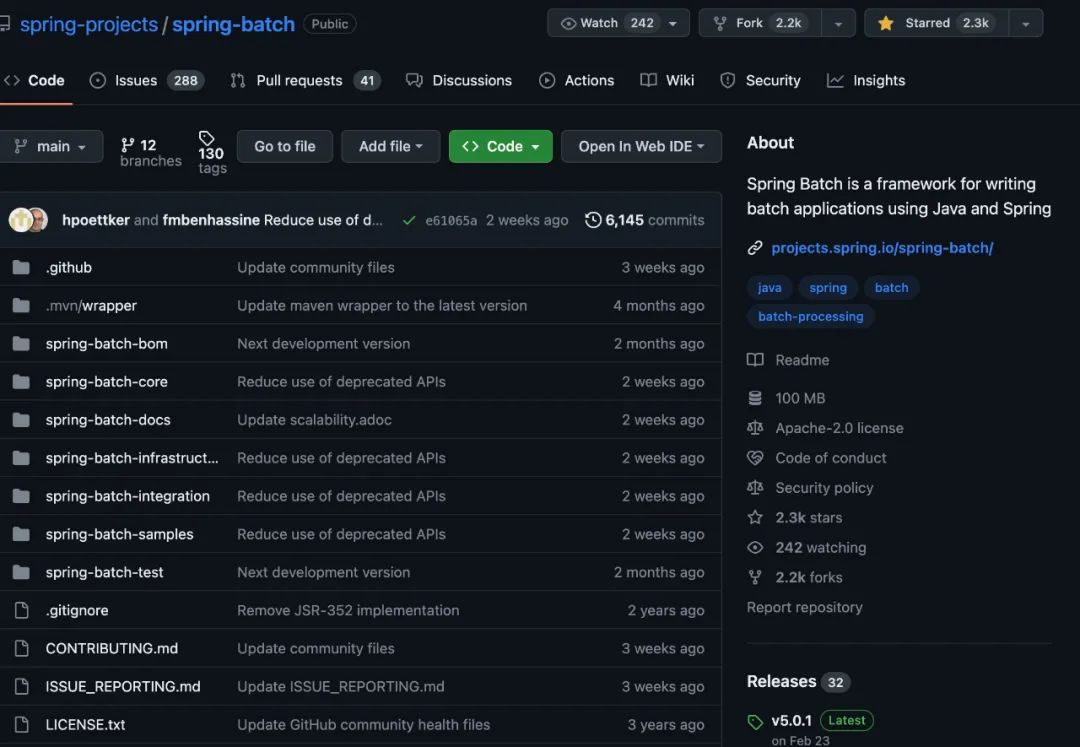The image size is (1080, 747).
Task: Open the green Code clone dropdown
Action: pyautogui.click(x=501, y=146)
